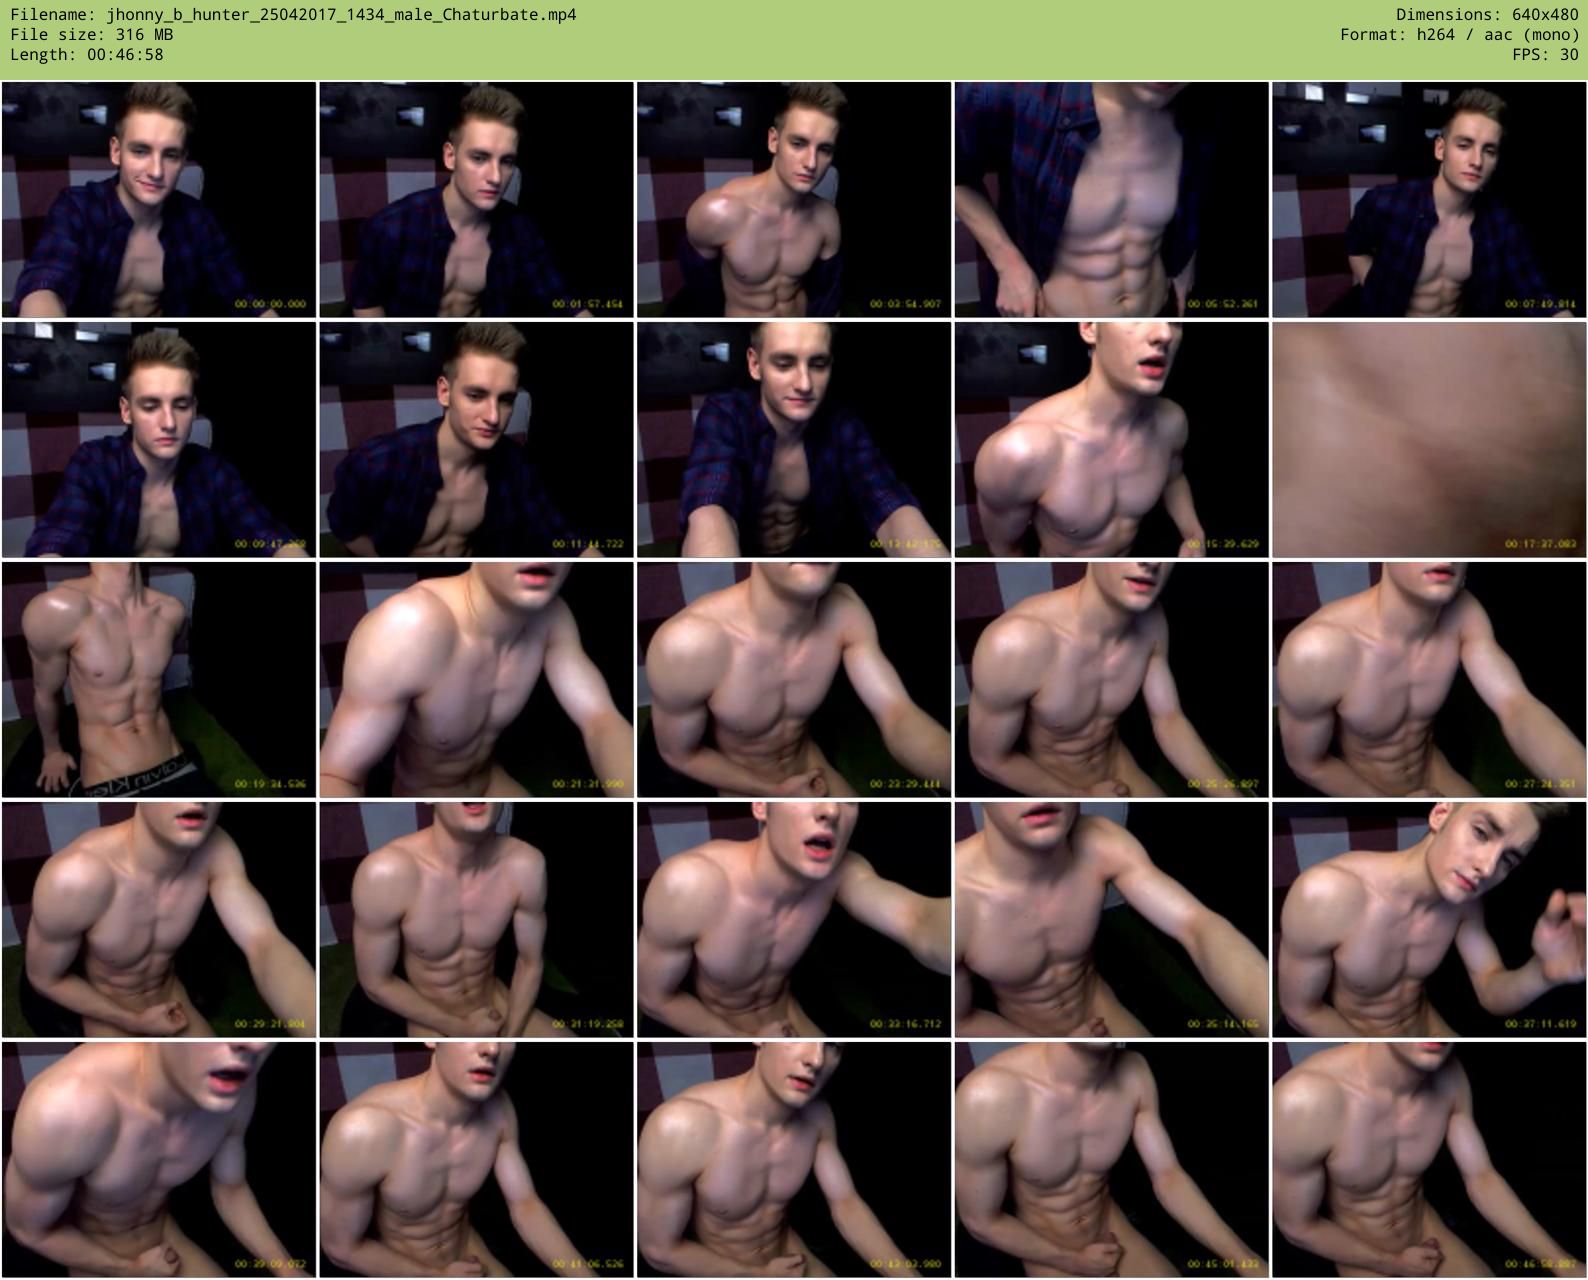
Task: Open the thumbnail at 00:13:42
Action: [x=794, y=439]
